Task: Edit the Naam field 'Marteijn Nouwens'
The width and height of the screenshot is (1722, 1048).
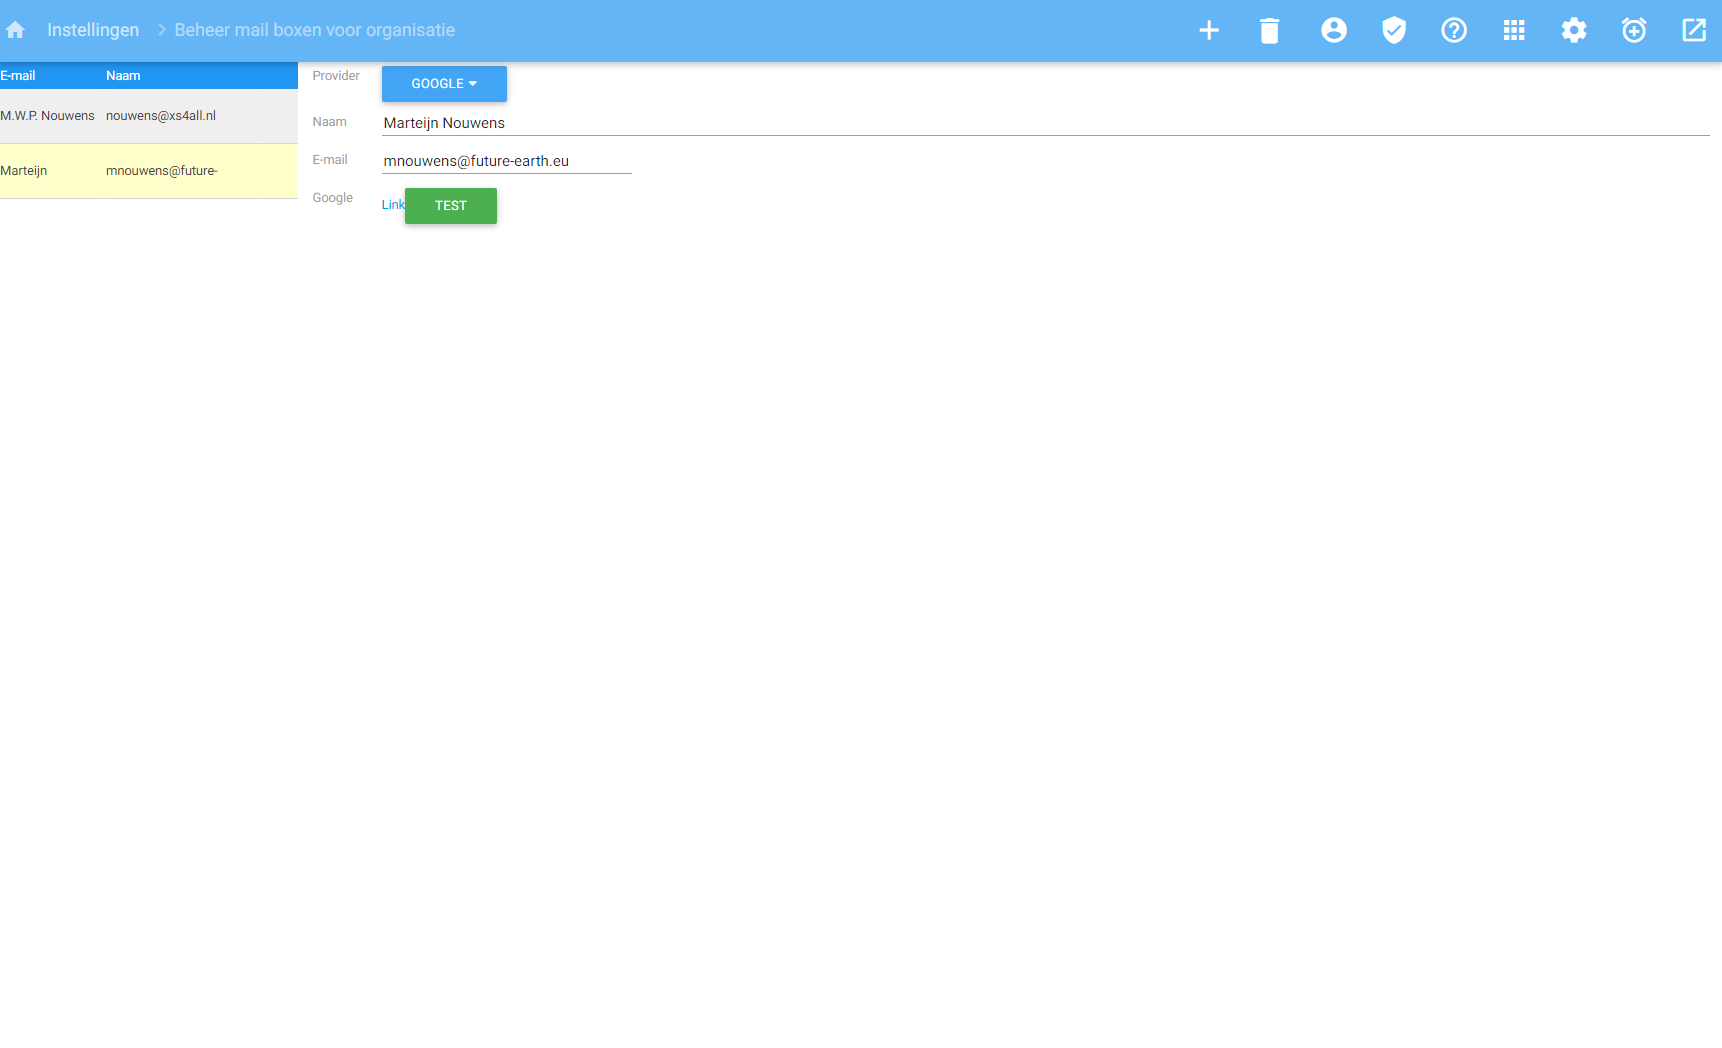Action: tap(1046, 123)
